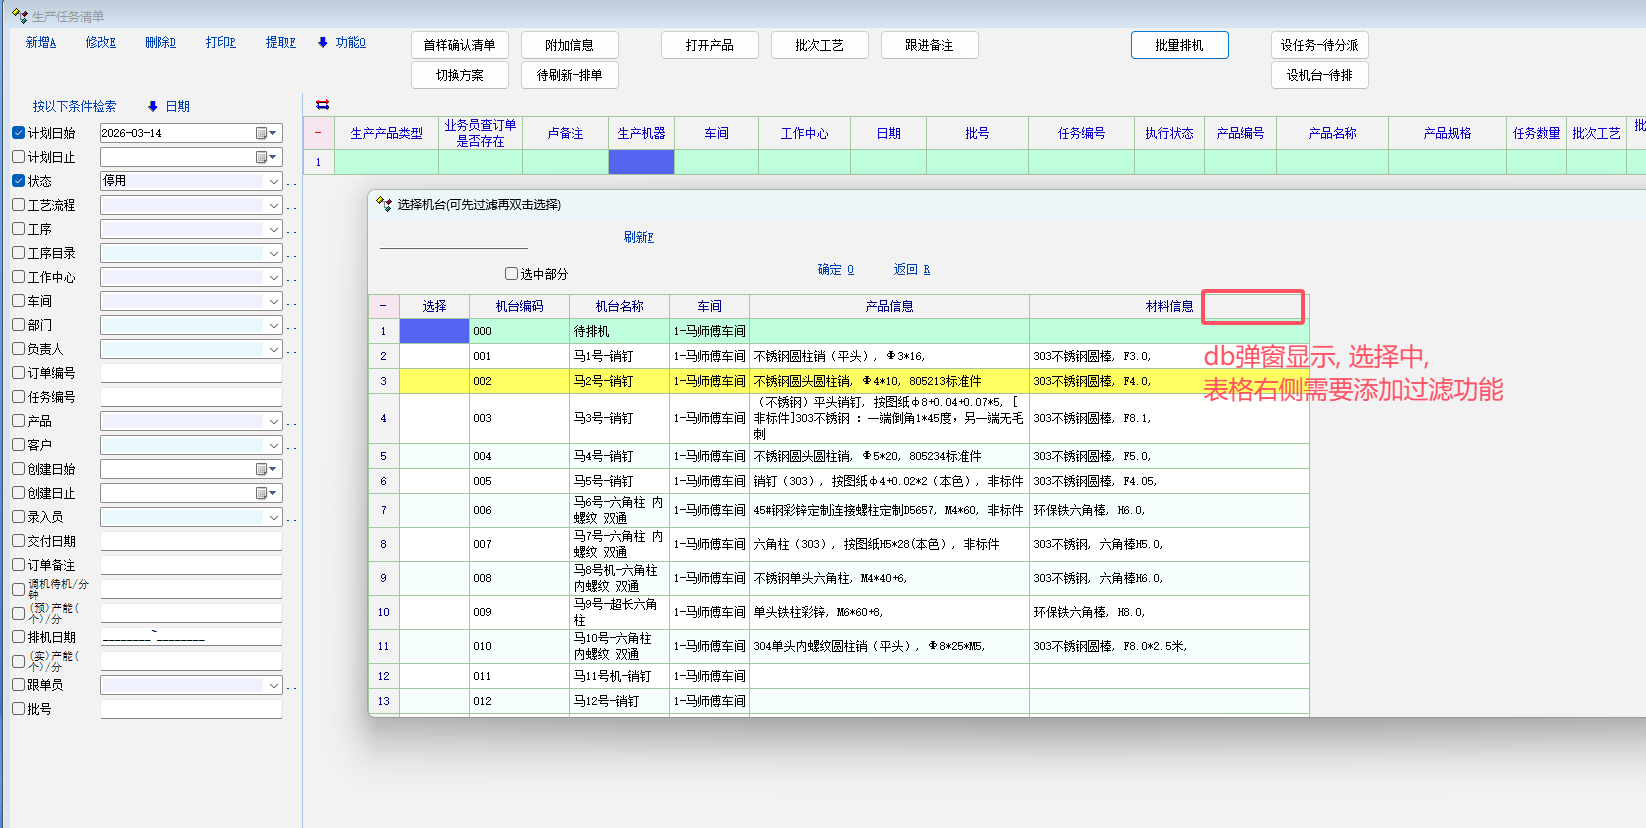
Task: Click the 确定 O link in dialog
Action: click(835, 270)
